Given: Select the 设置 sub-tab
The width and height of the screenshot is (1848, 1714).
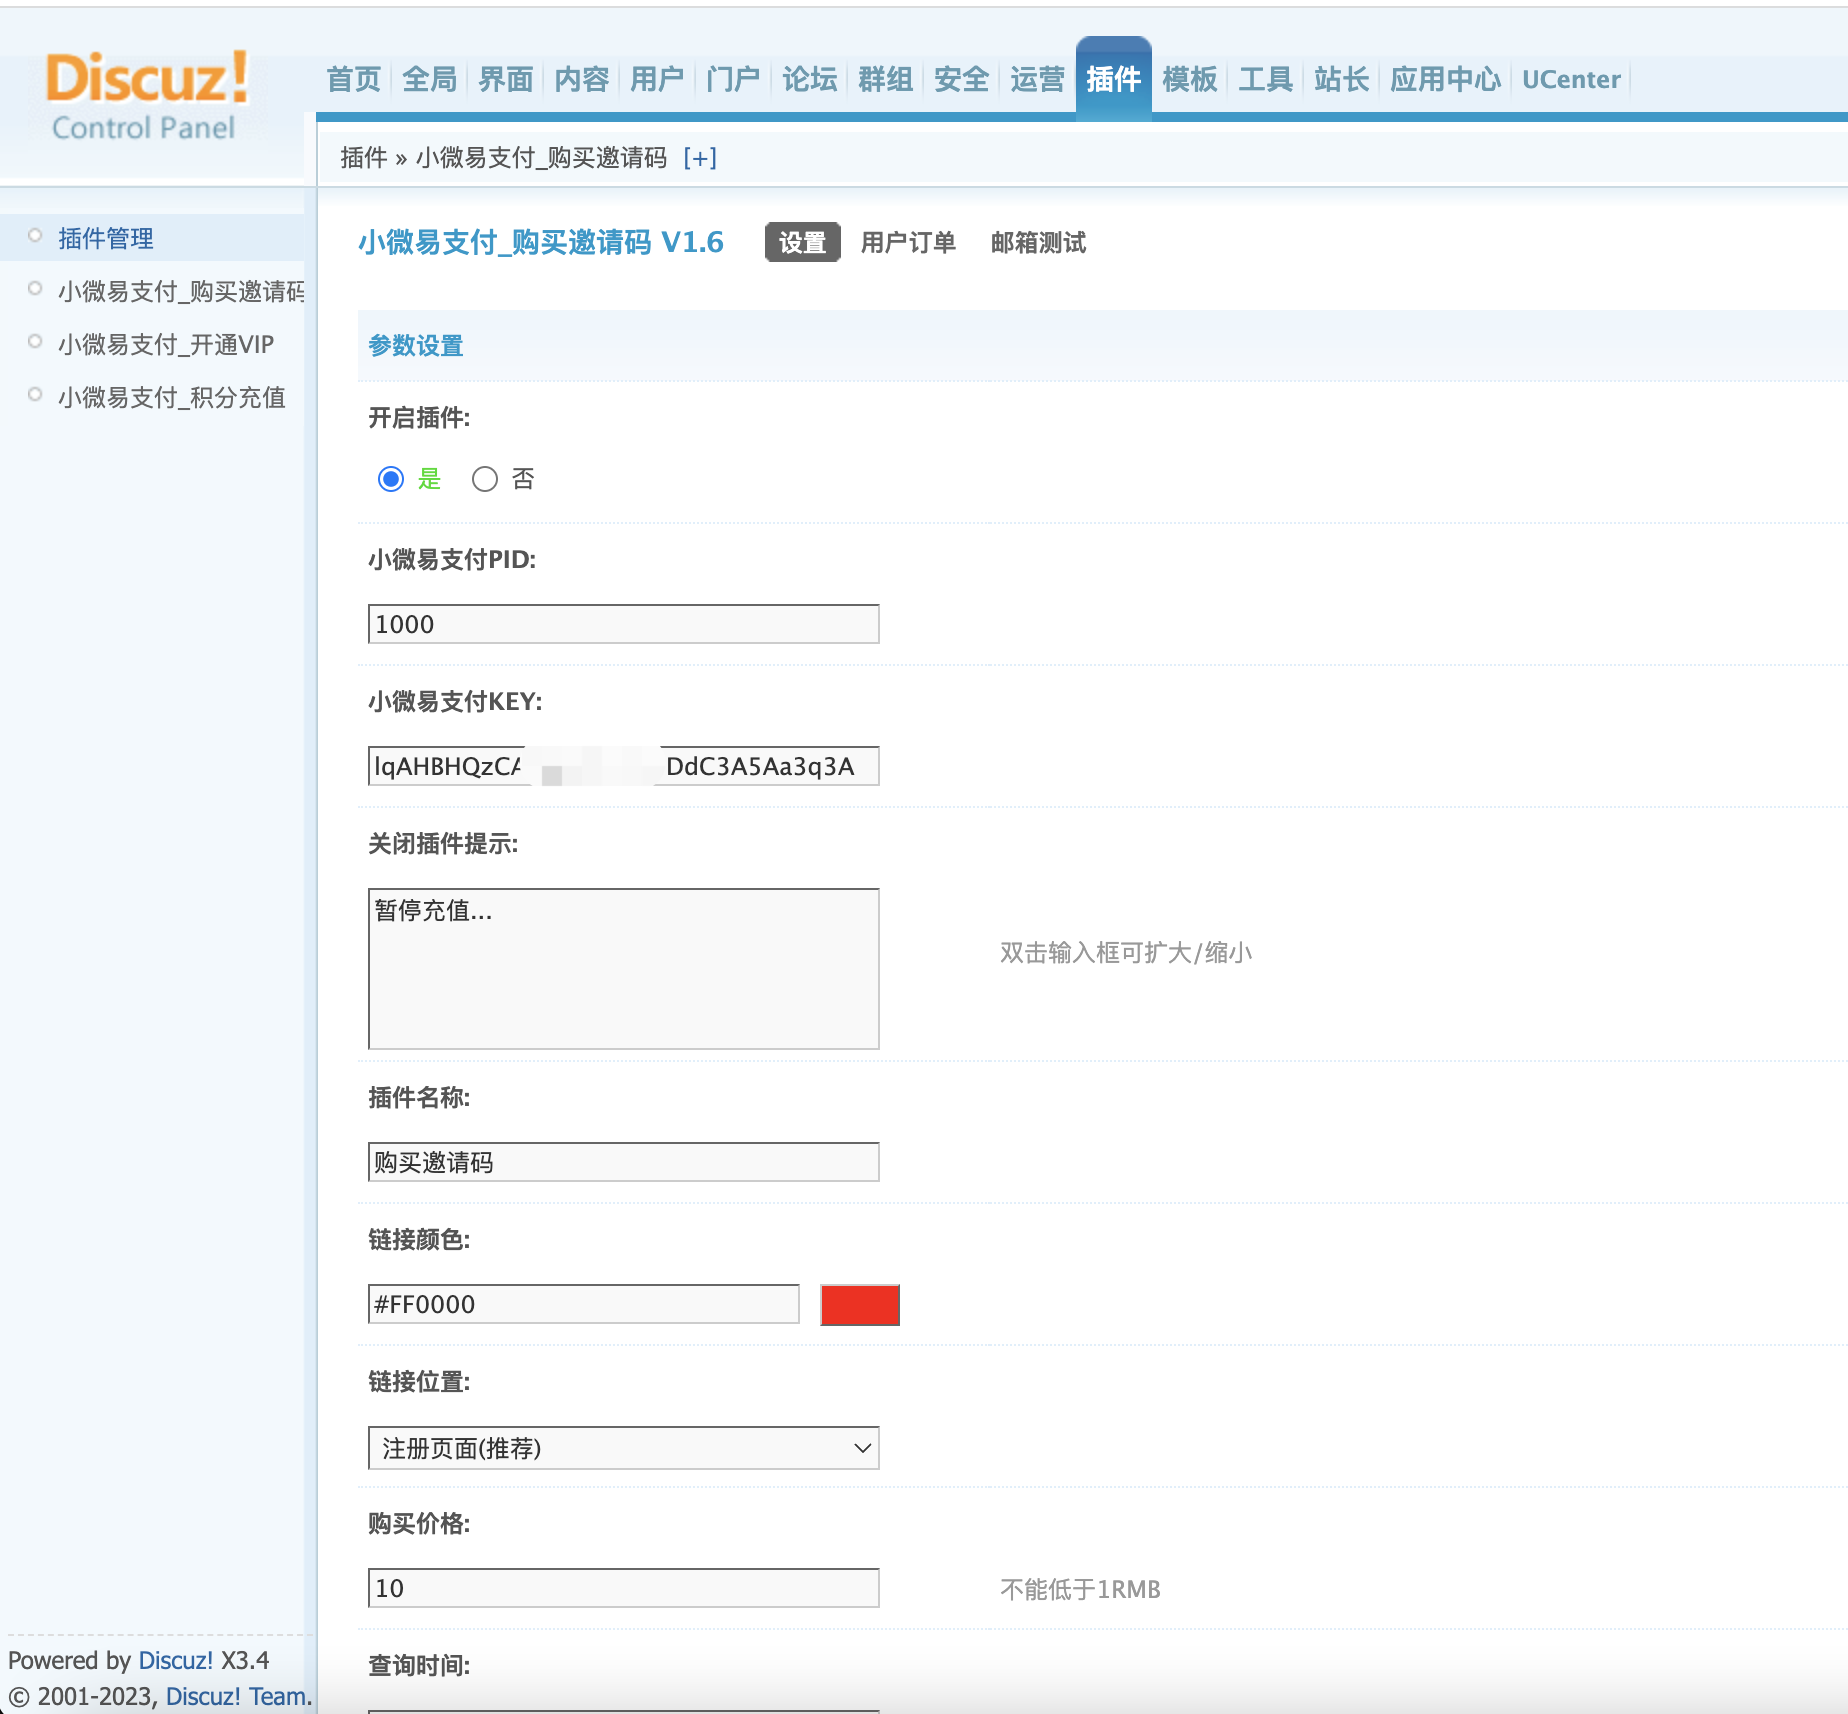Looking at the screenshot, I should (803, 243).
